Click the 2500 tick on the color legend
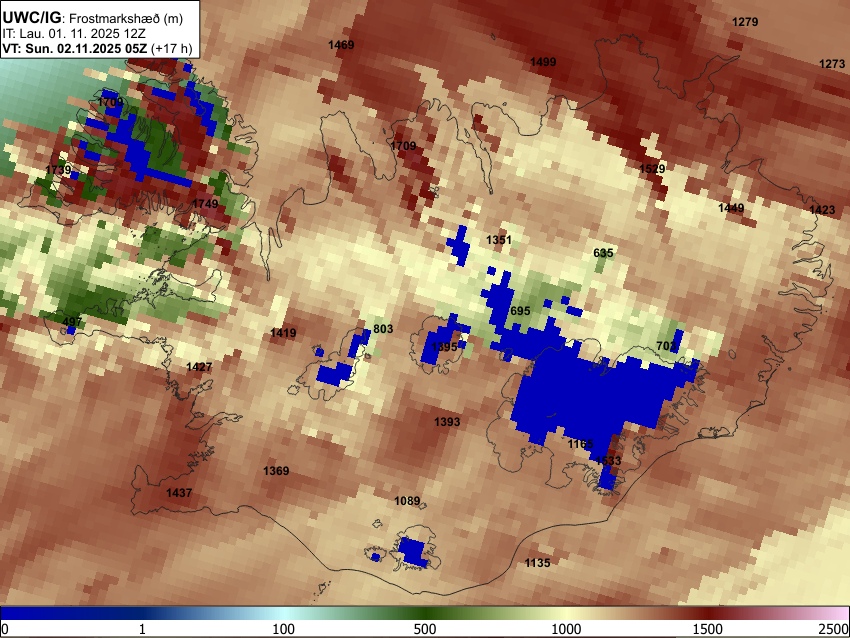This screenshot has height=638, width=850. (834, 629)
